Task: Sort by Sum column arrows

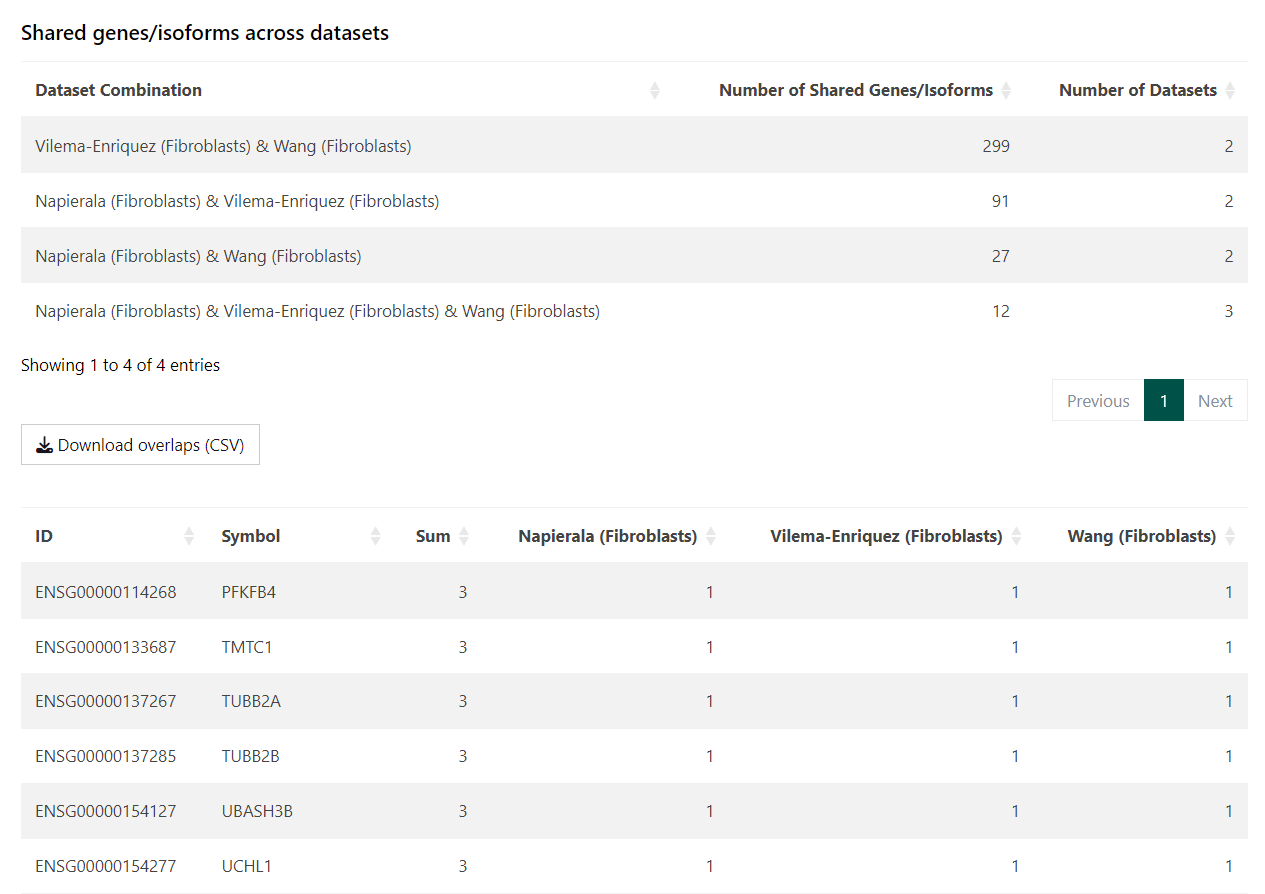Action: pos(464,536)
